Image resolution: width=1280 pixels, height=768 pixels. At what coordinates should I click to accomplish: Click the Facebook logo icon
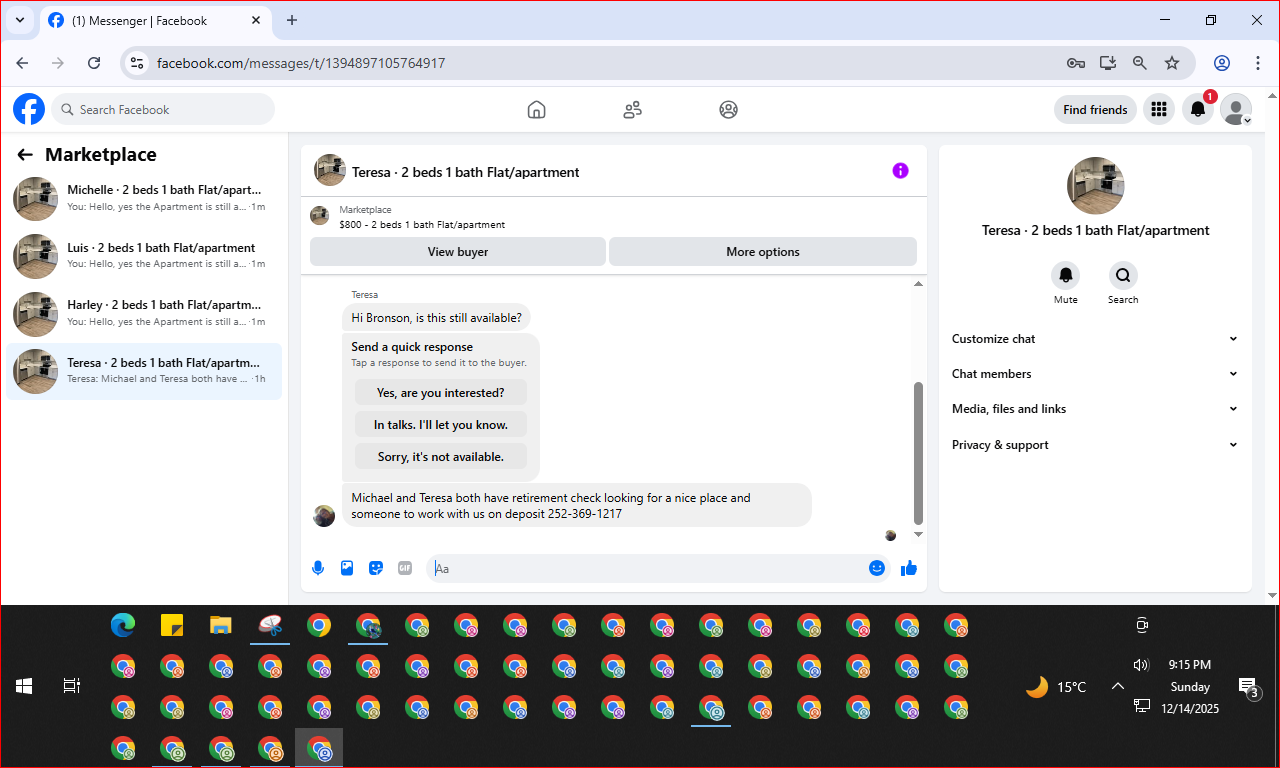(29, 109)
